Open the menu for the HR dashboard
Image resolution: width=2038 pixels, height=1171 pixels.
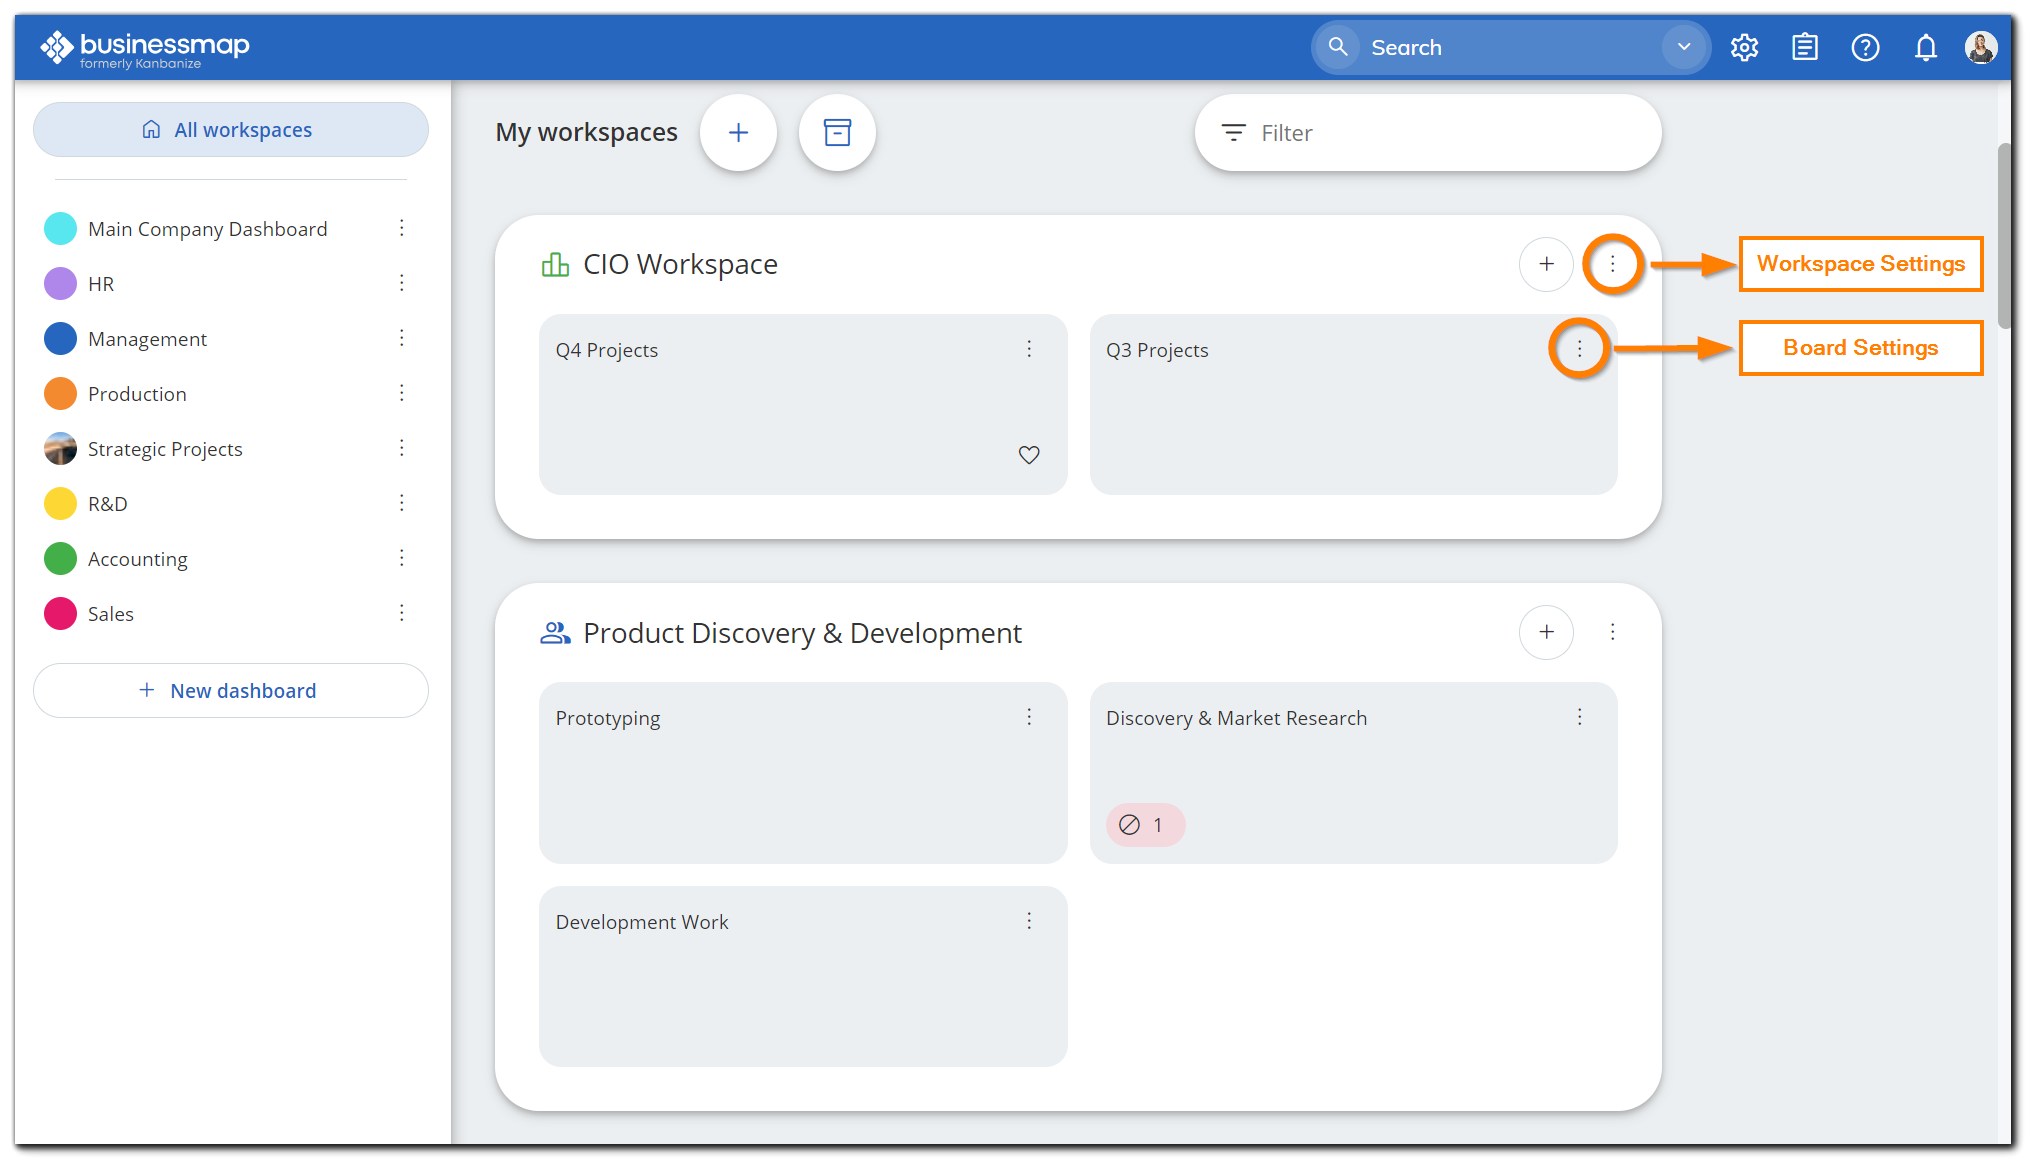402,283
